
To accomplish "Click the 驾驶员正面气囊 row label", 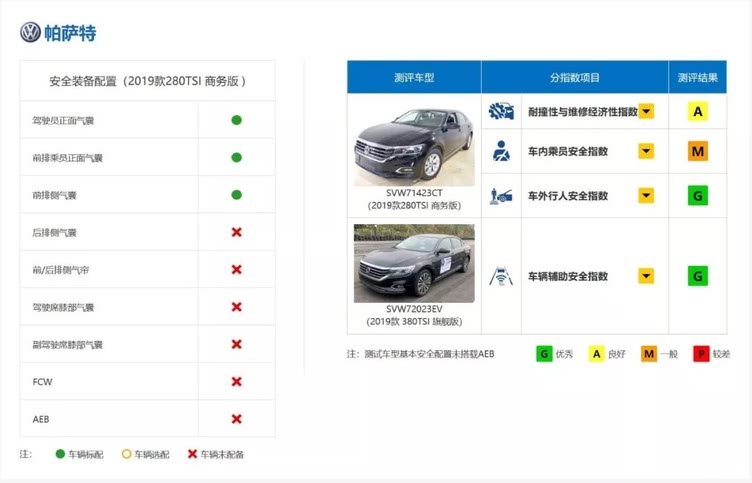I will 63,120.
